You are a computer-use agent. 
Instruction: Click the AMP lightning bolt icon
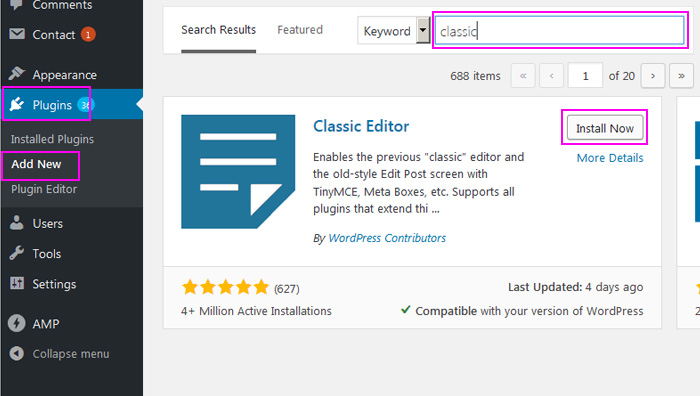pyautogui.click(x=17, y=323)
